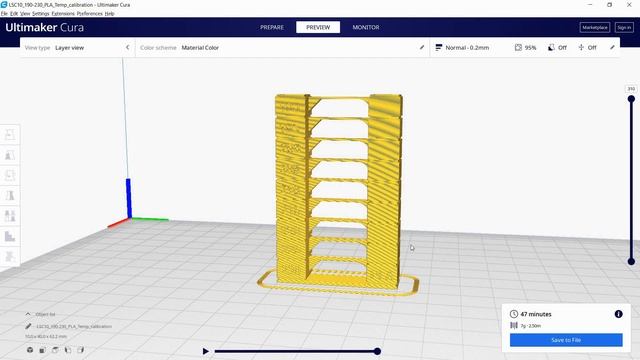640x360 pixels.
Task: Open the File menu
Action: point(4,13)
